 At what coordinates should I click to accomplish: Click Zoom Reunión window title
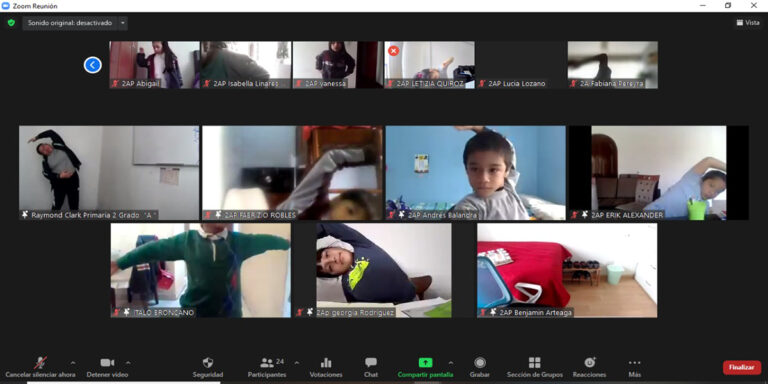(35, 6)
